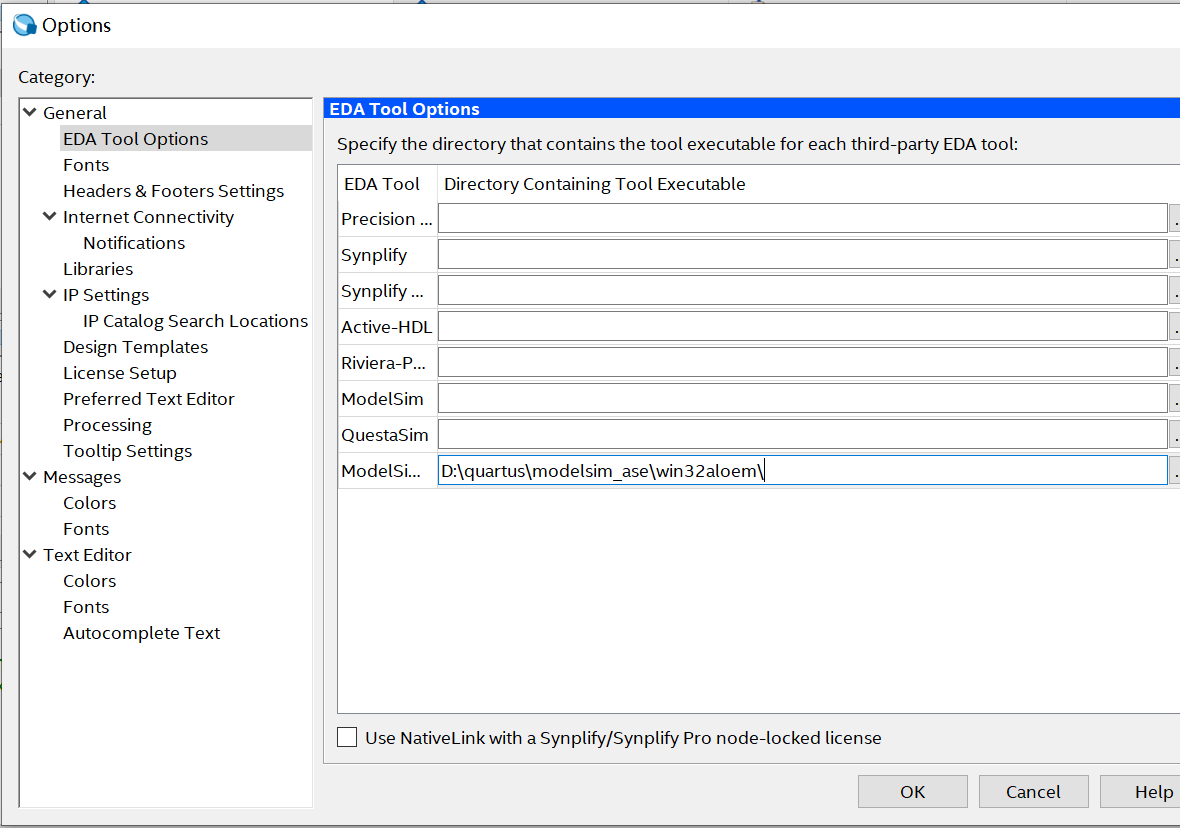The image size is (1180, 828).
Task: Browse for the Active-HDL executable directory
Action: coord(1176,325)
